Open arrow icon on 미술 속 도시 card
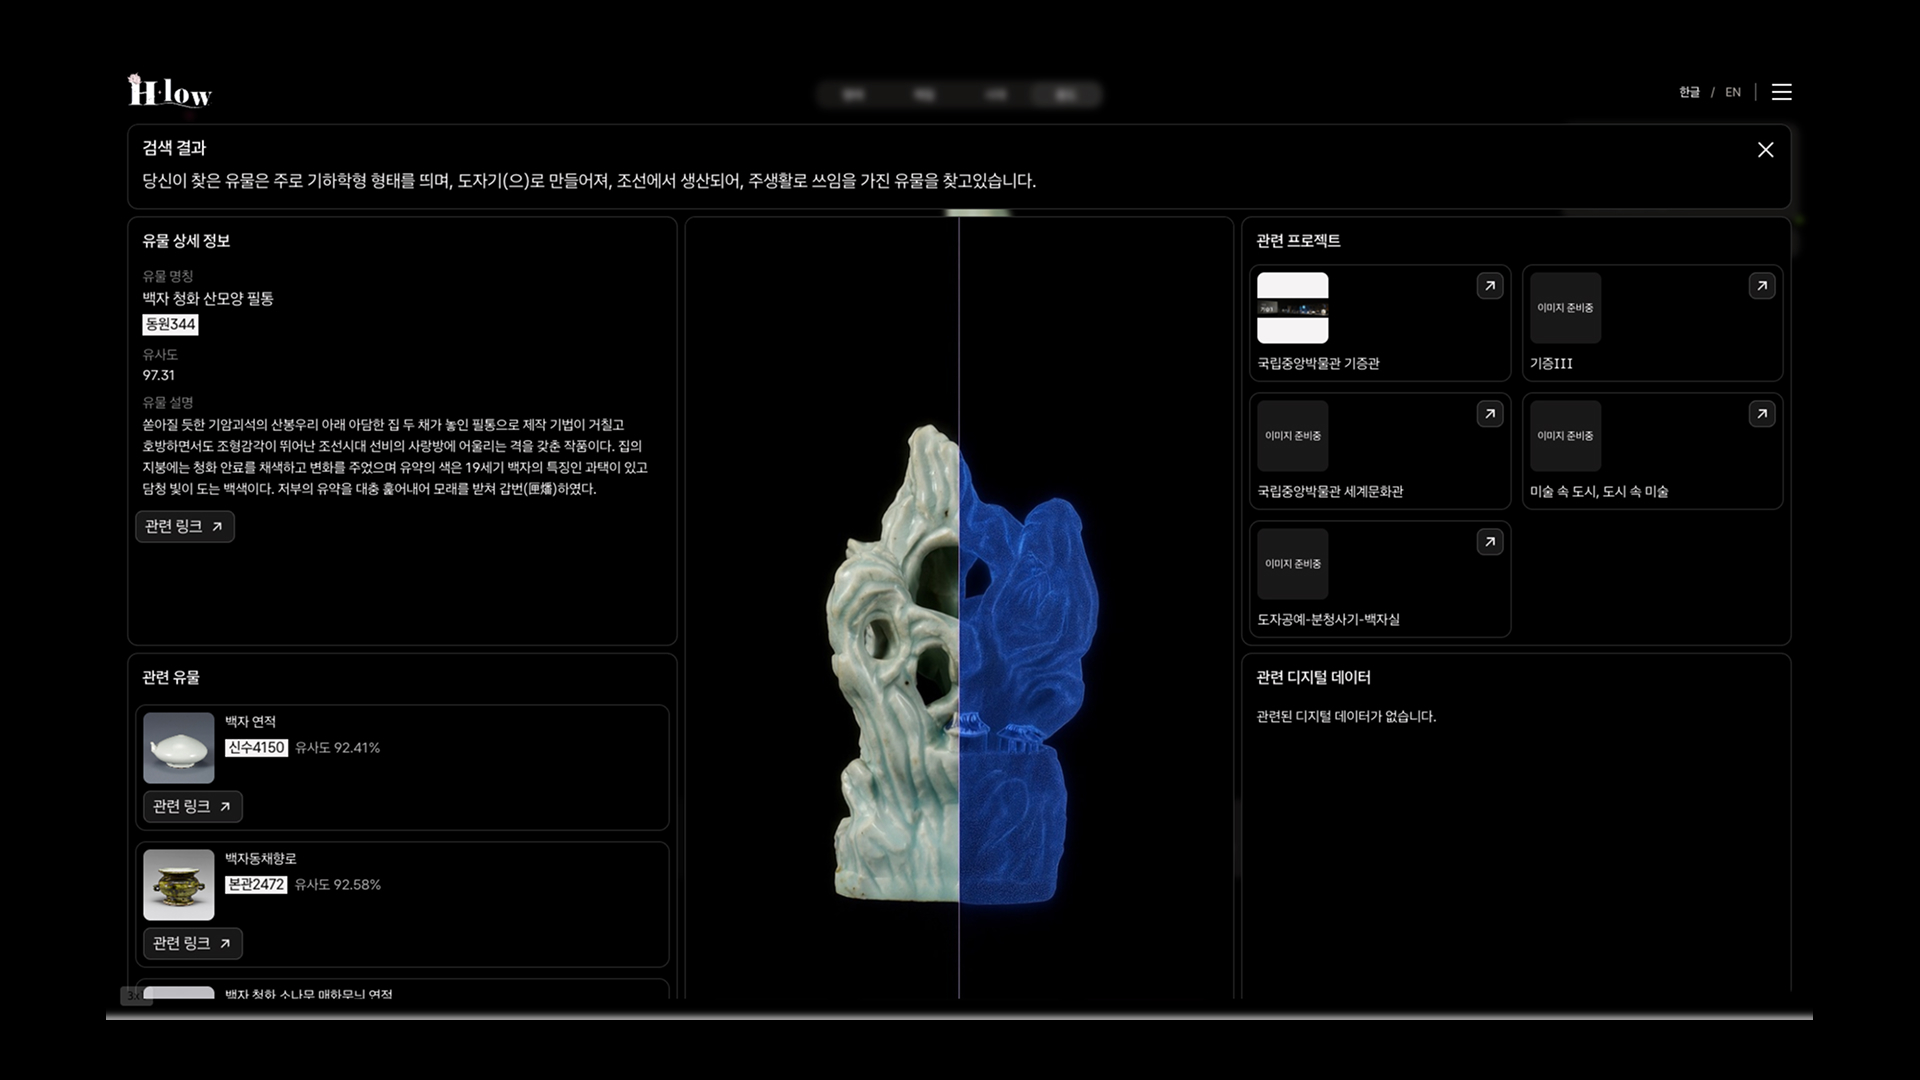The height and width of the screenshot is (1080, 1920). pos(1761,414)
